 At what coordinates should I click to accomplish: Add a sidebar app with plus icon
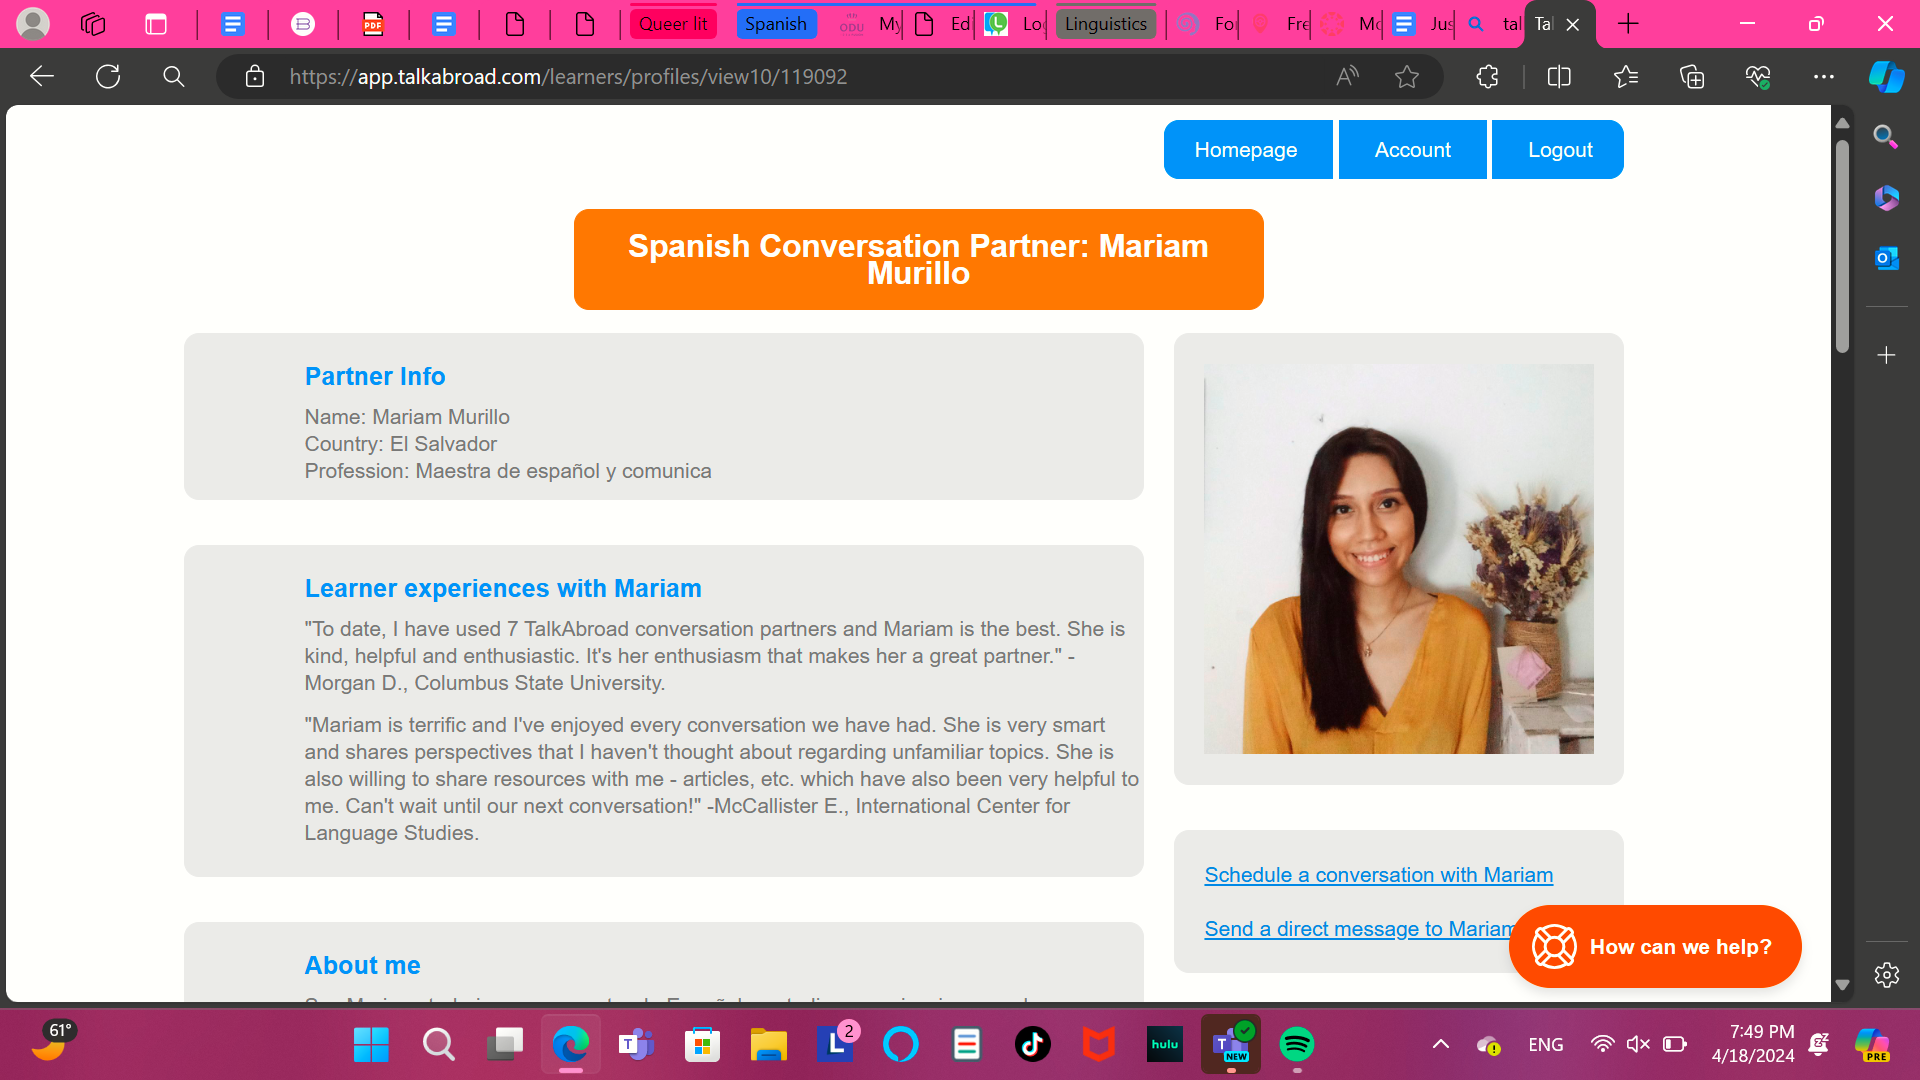tap(1886, 355)
